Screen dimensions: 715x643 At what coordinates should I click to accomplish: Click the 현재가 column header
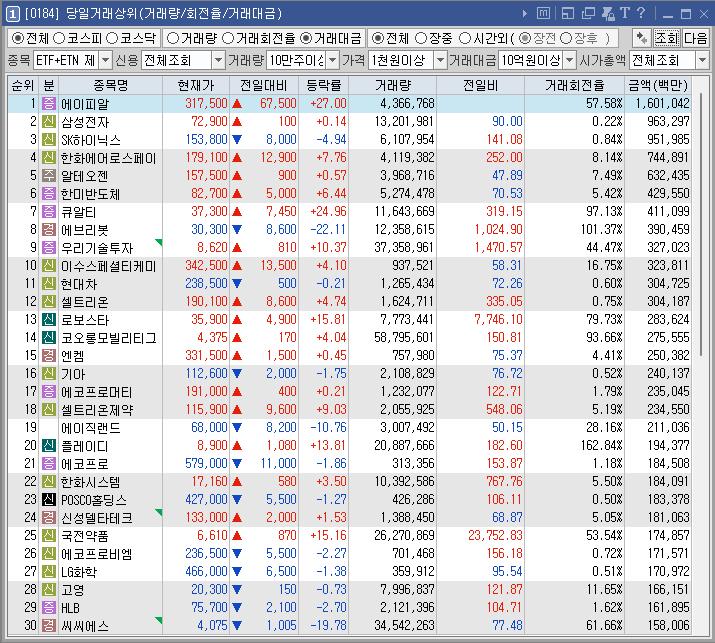pos(196,85)
